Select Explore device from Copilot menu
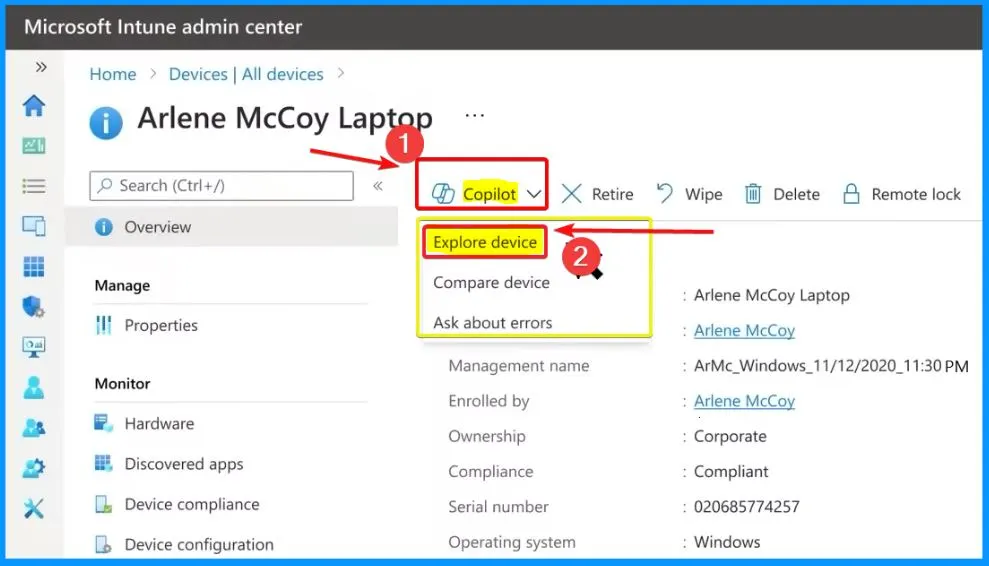The image size is (989, 566). point(484,242)
